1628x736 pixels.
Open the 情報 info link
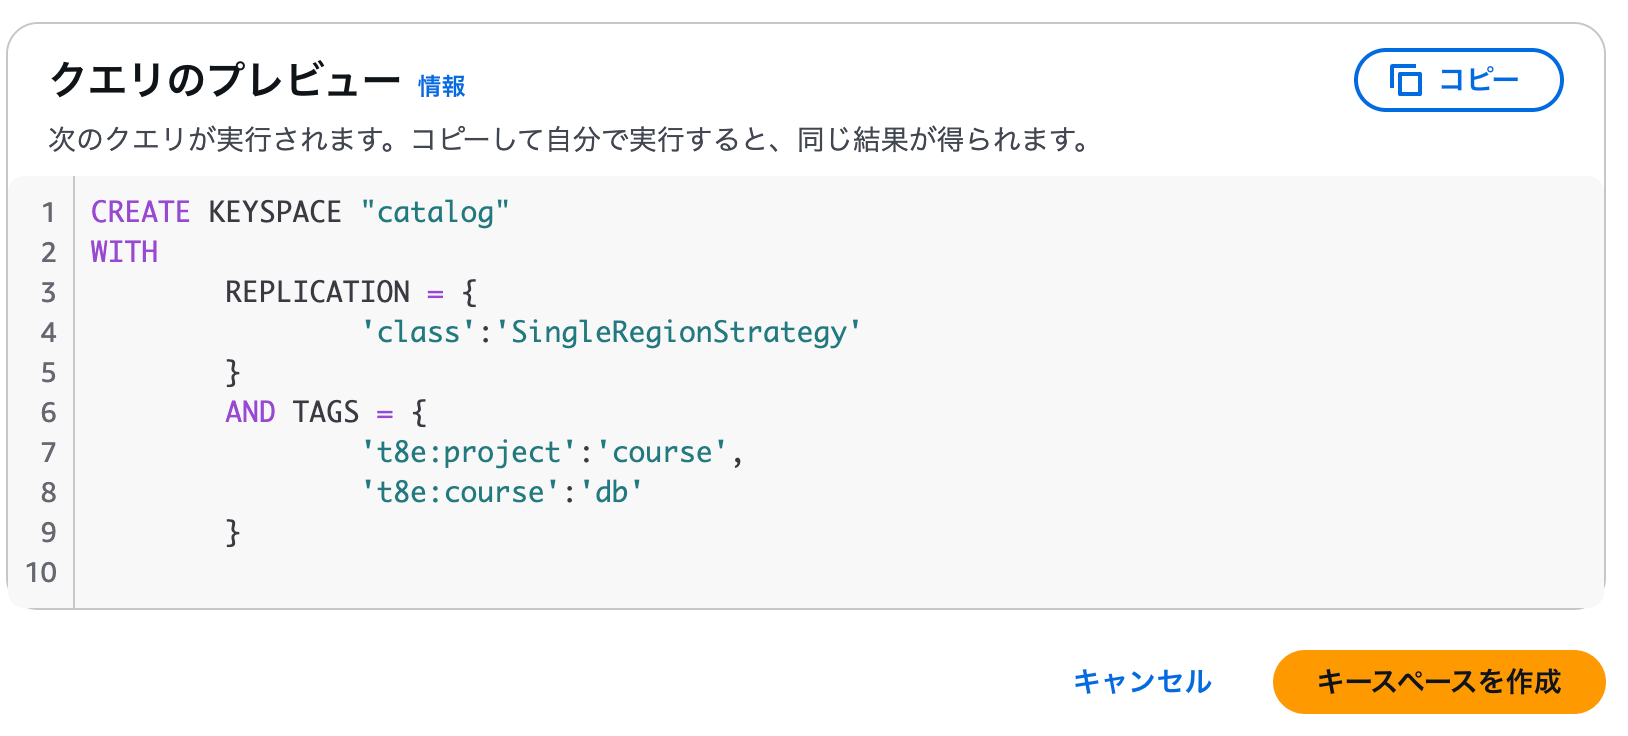tap(442, 86)
